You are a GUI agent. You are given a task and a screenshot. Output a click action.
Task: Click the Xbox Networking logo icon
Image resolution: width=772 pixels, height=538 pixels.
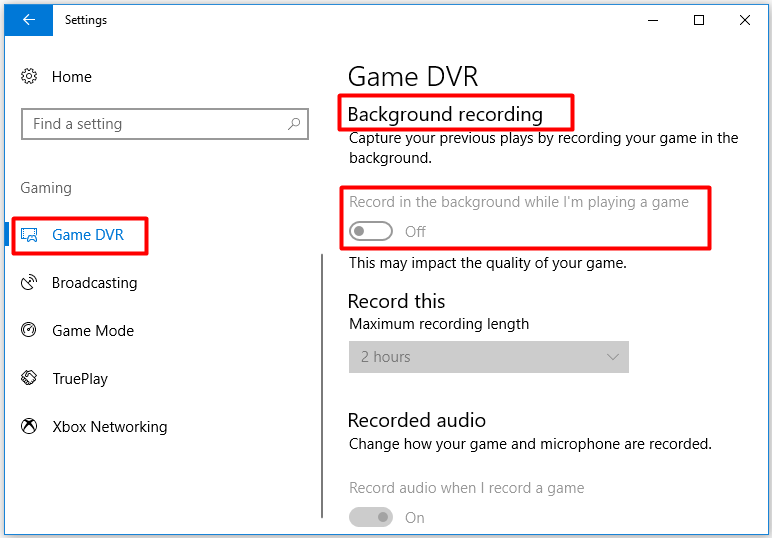[x=29, y=426]
